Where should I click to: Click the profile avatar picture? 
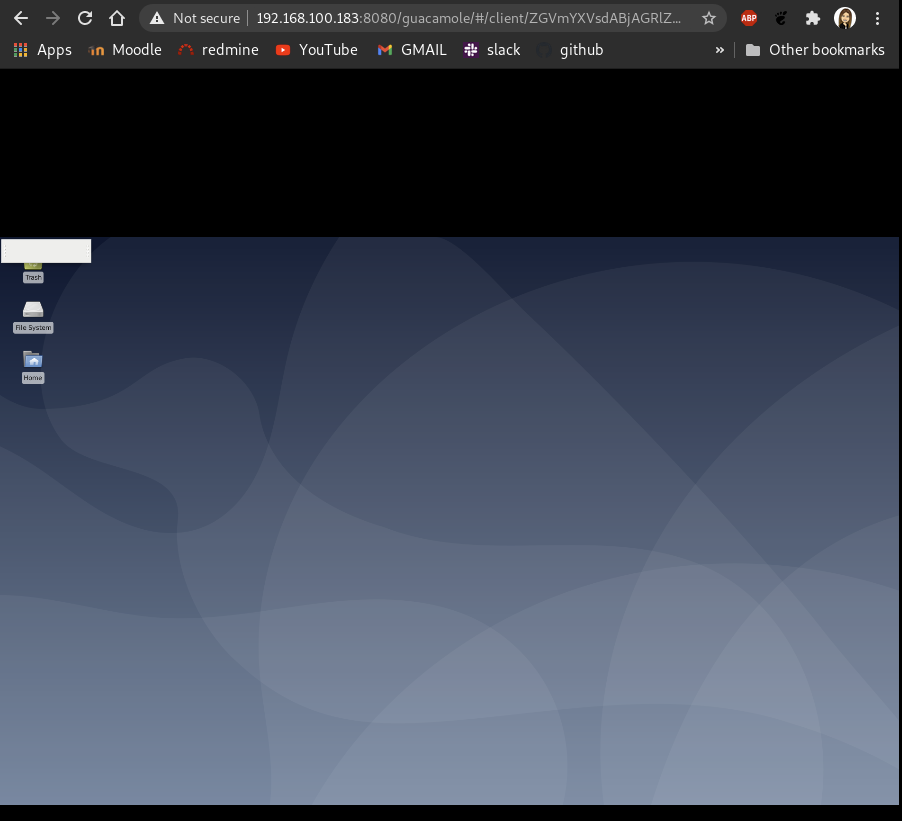pyautogui.click(x=845, y=18)
